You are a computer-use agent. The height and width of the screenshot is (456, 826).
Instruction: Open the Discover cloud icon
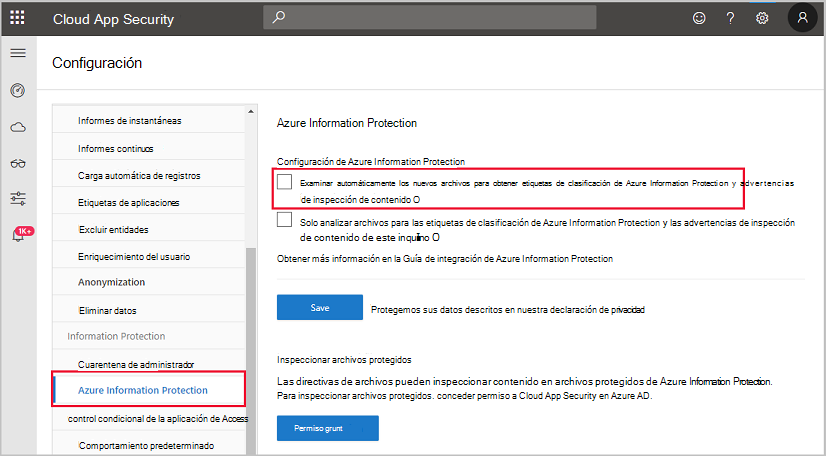pos(18,127)
